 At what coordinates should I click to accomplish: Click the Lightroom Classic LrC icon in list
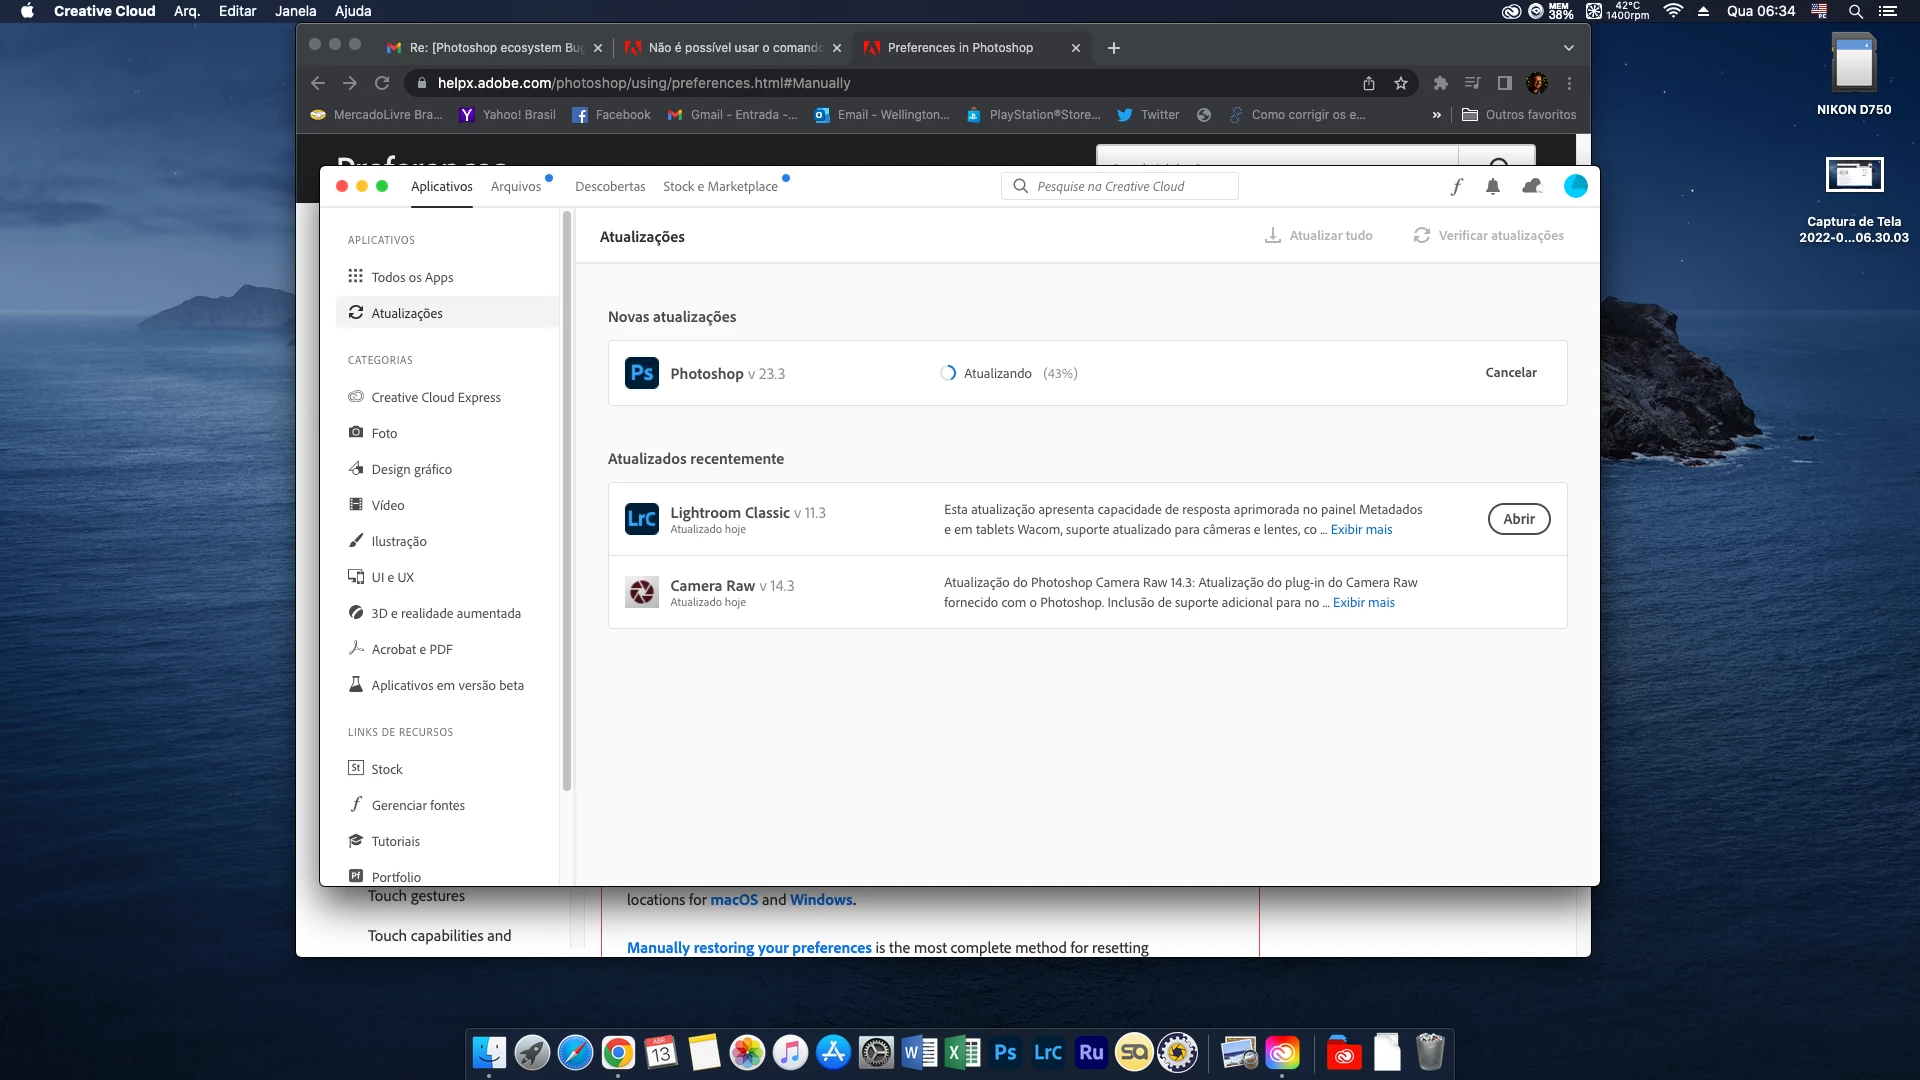click(x=641, y=519)
